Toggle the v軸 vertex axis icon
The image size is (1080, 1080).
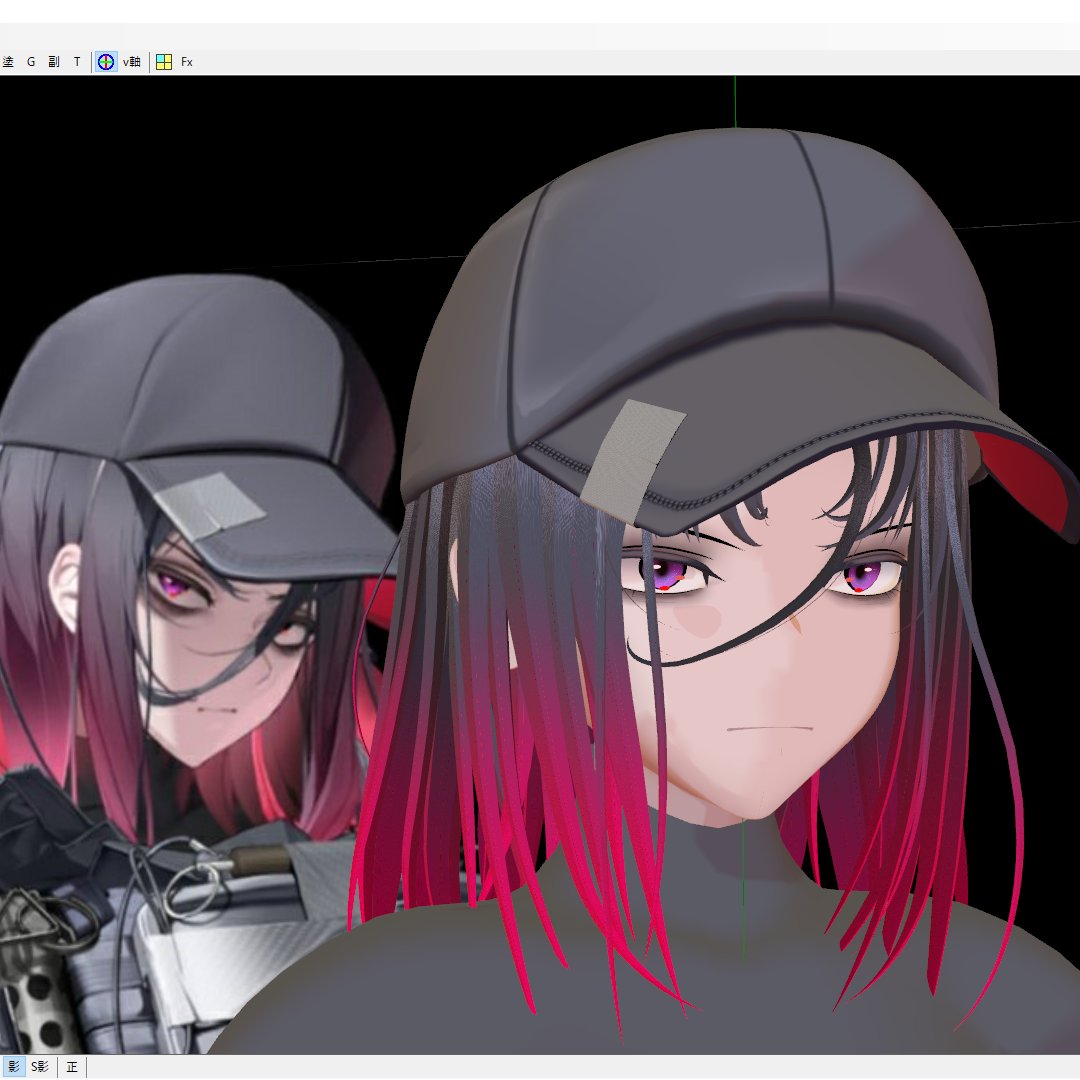[x=130, y=61]
